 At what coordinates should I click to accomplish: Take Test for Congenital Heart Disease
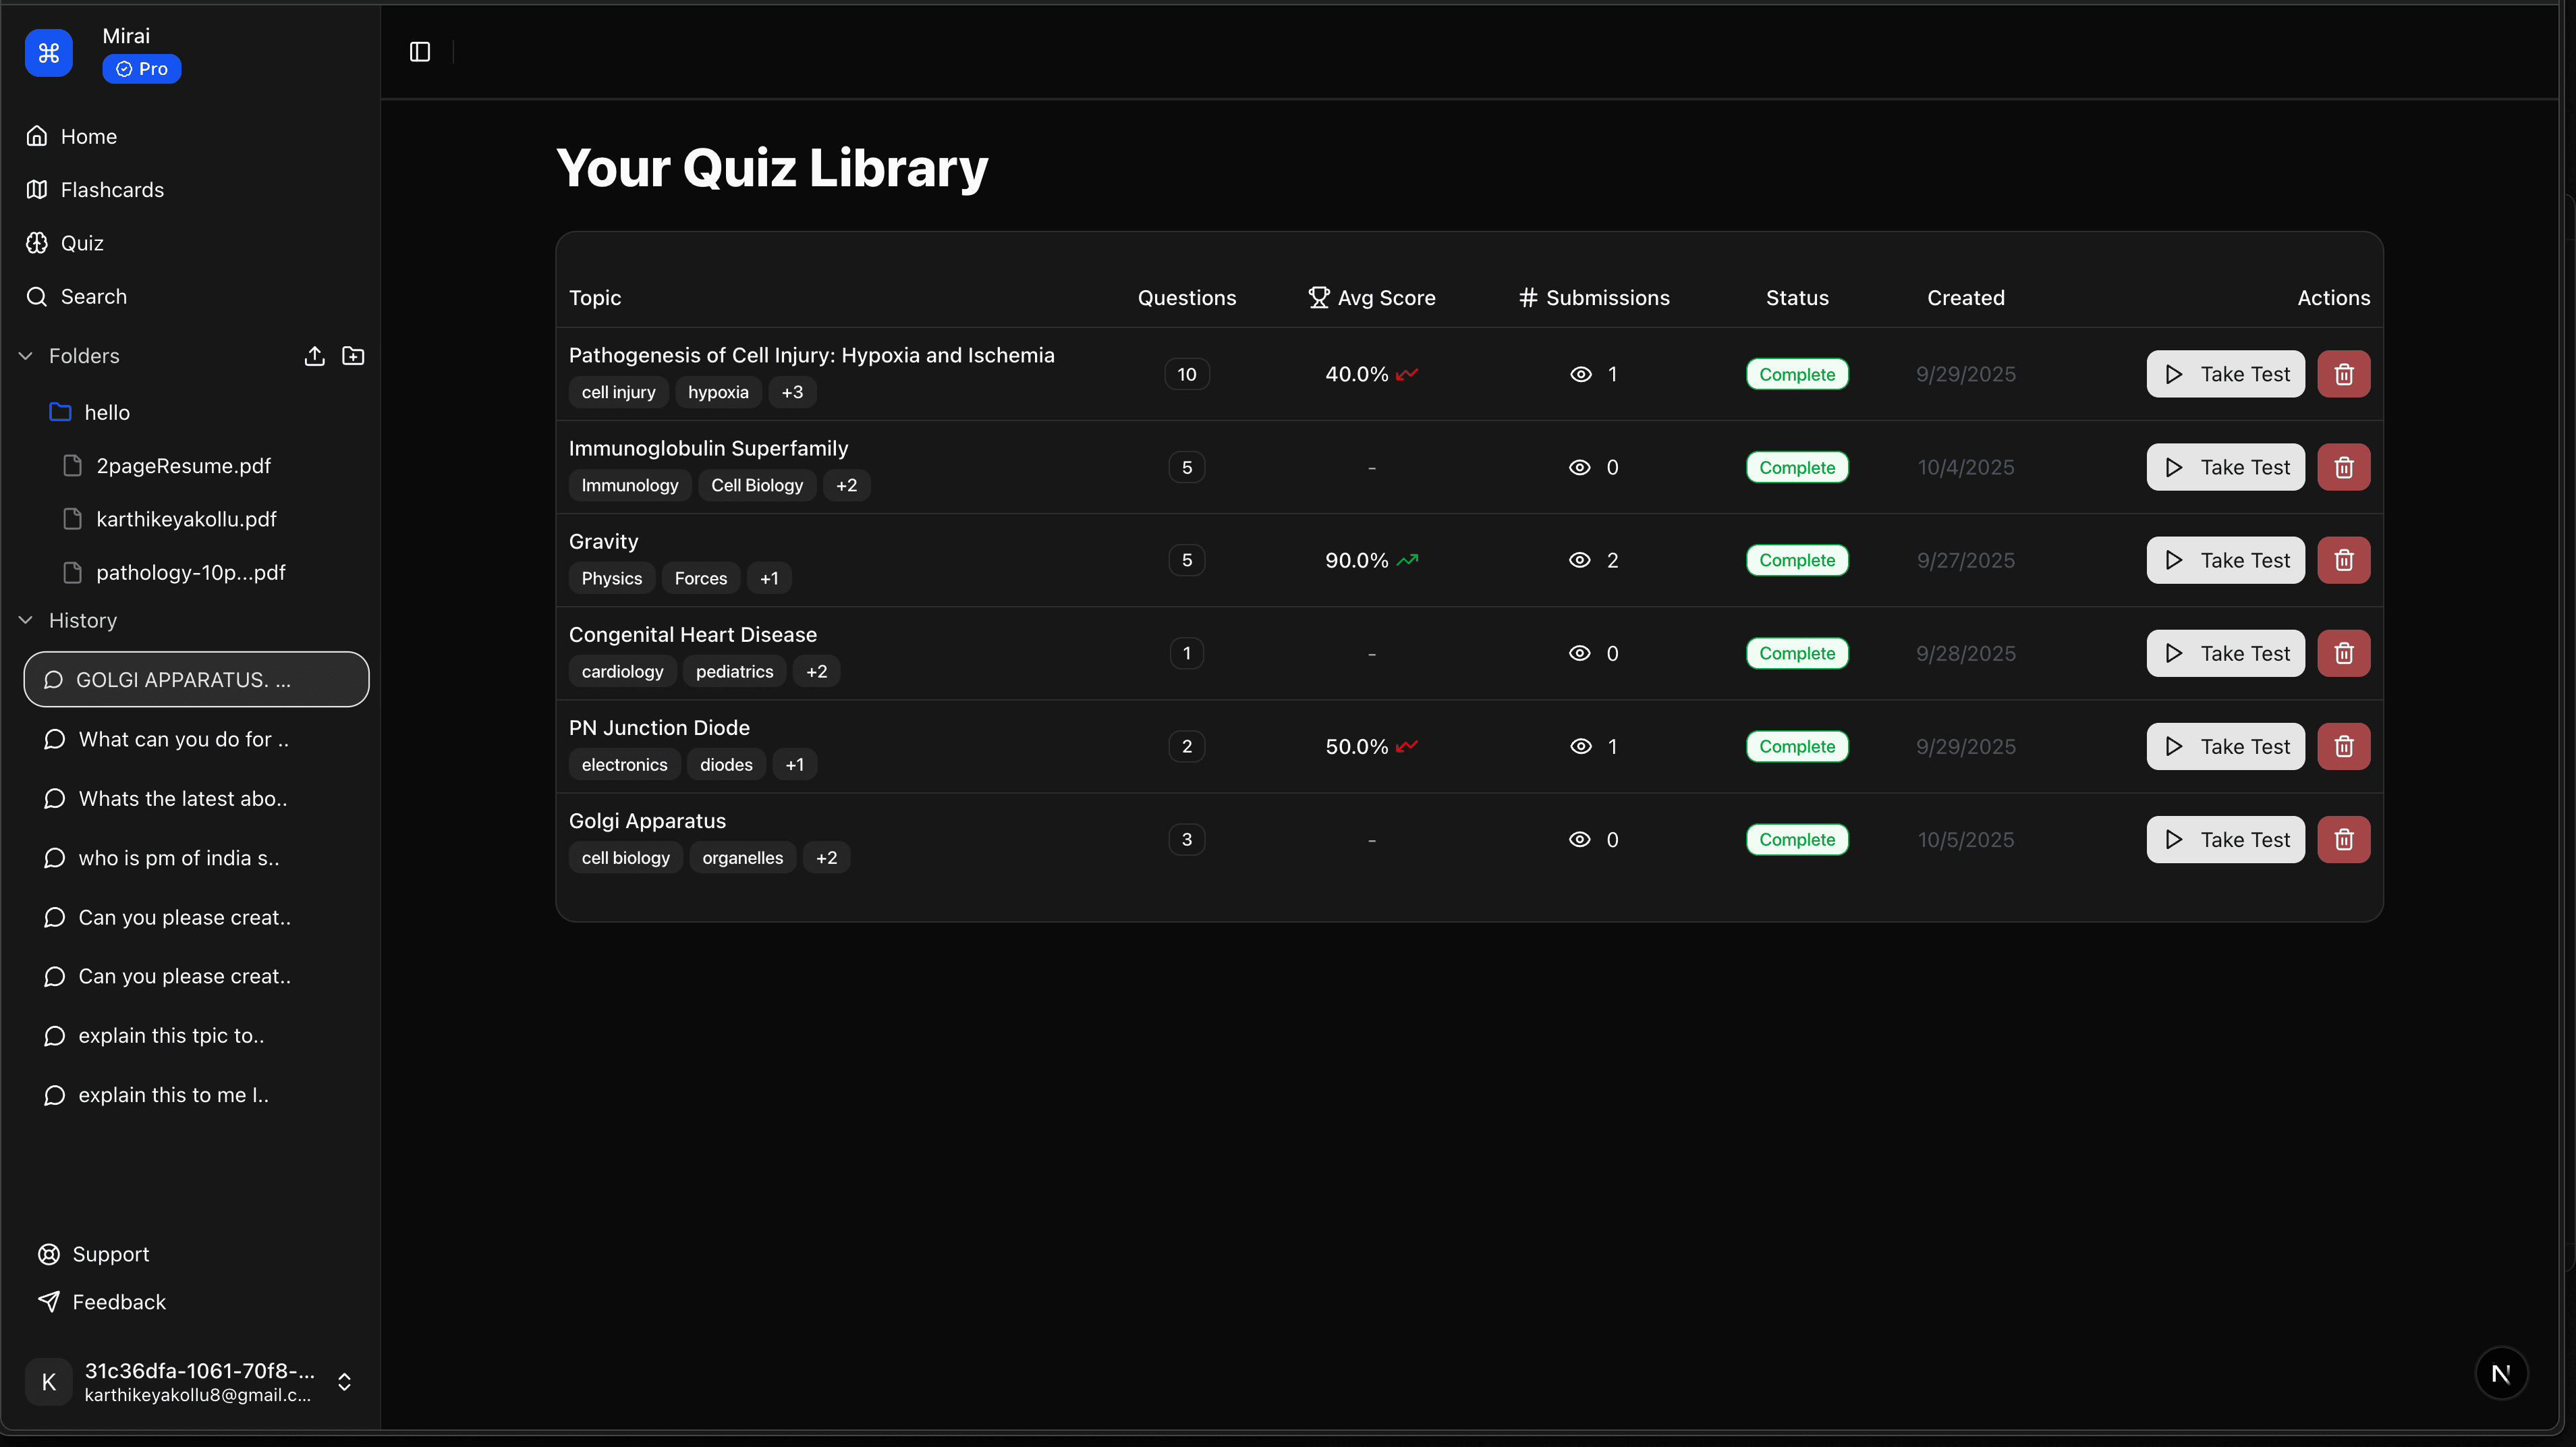click(x=2225, y=653)
